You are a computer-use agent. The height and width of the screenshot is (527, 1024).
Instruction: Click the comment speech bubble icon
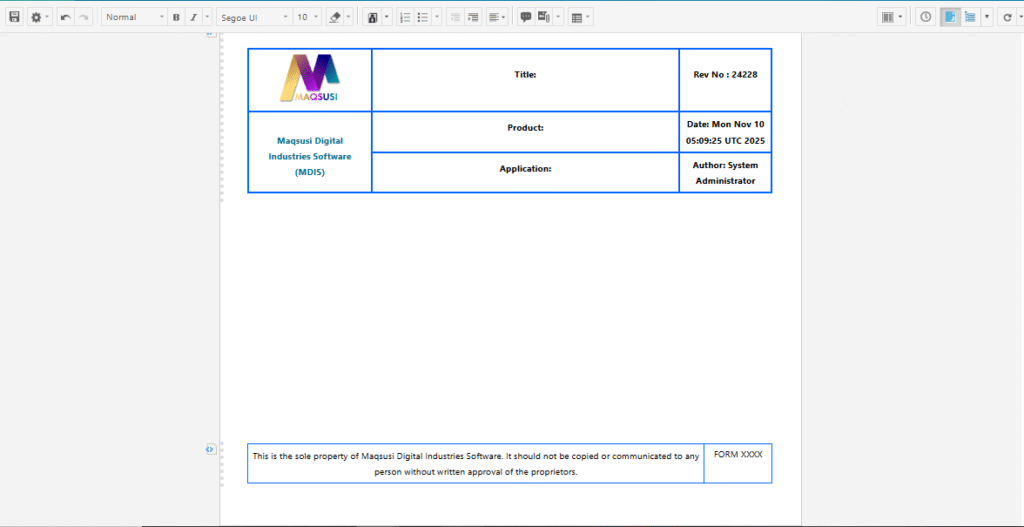point(526,17)
